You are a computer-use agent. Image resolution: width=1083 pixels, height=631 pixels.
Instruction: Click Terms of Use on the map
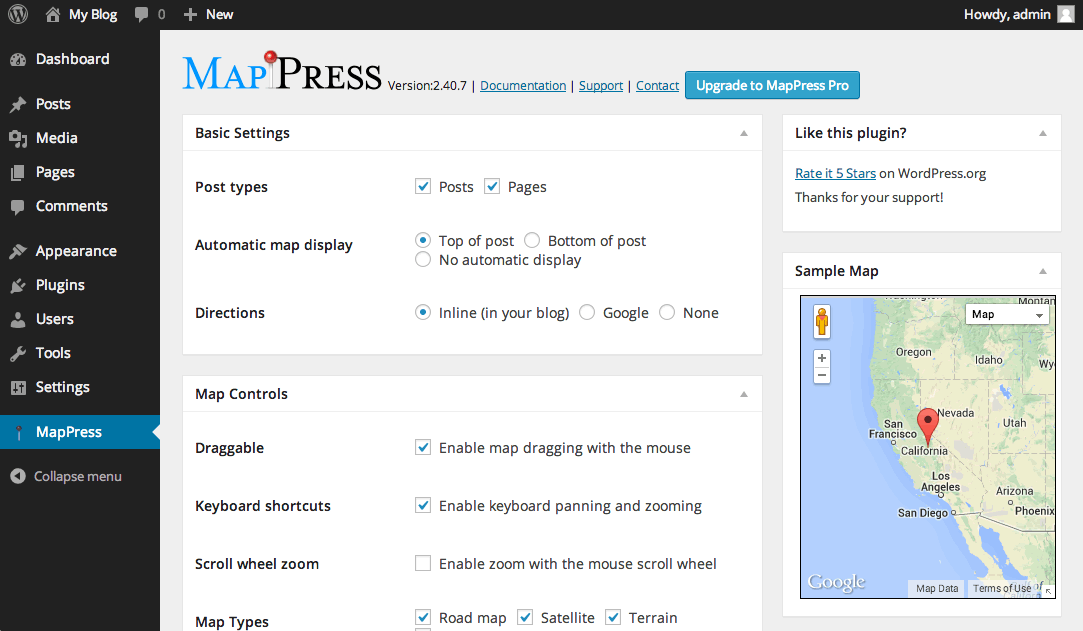(x=1002, y=588)
